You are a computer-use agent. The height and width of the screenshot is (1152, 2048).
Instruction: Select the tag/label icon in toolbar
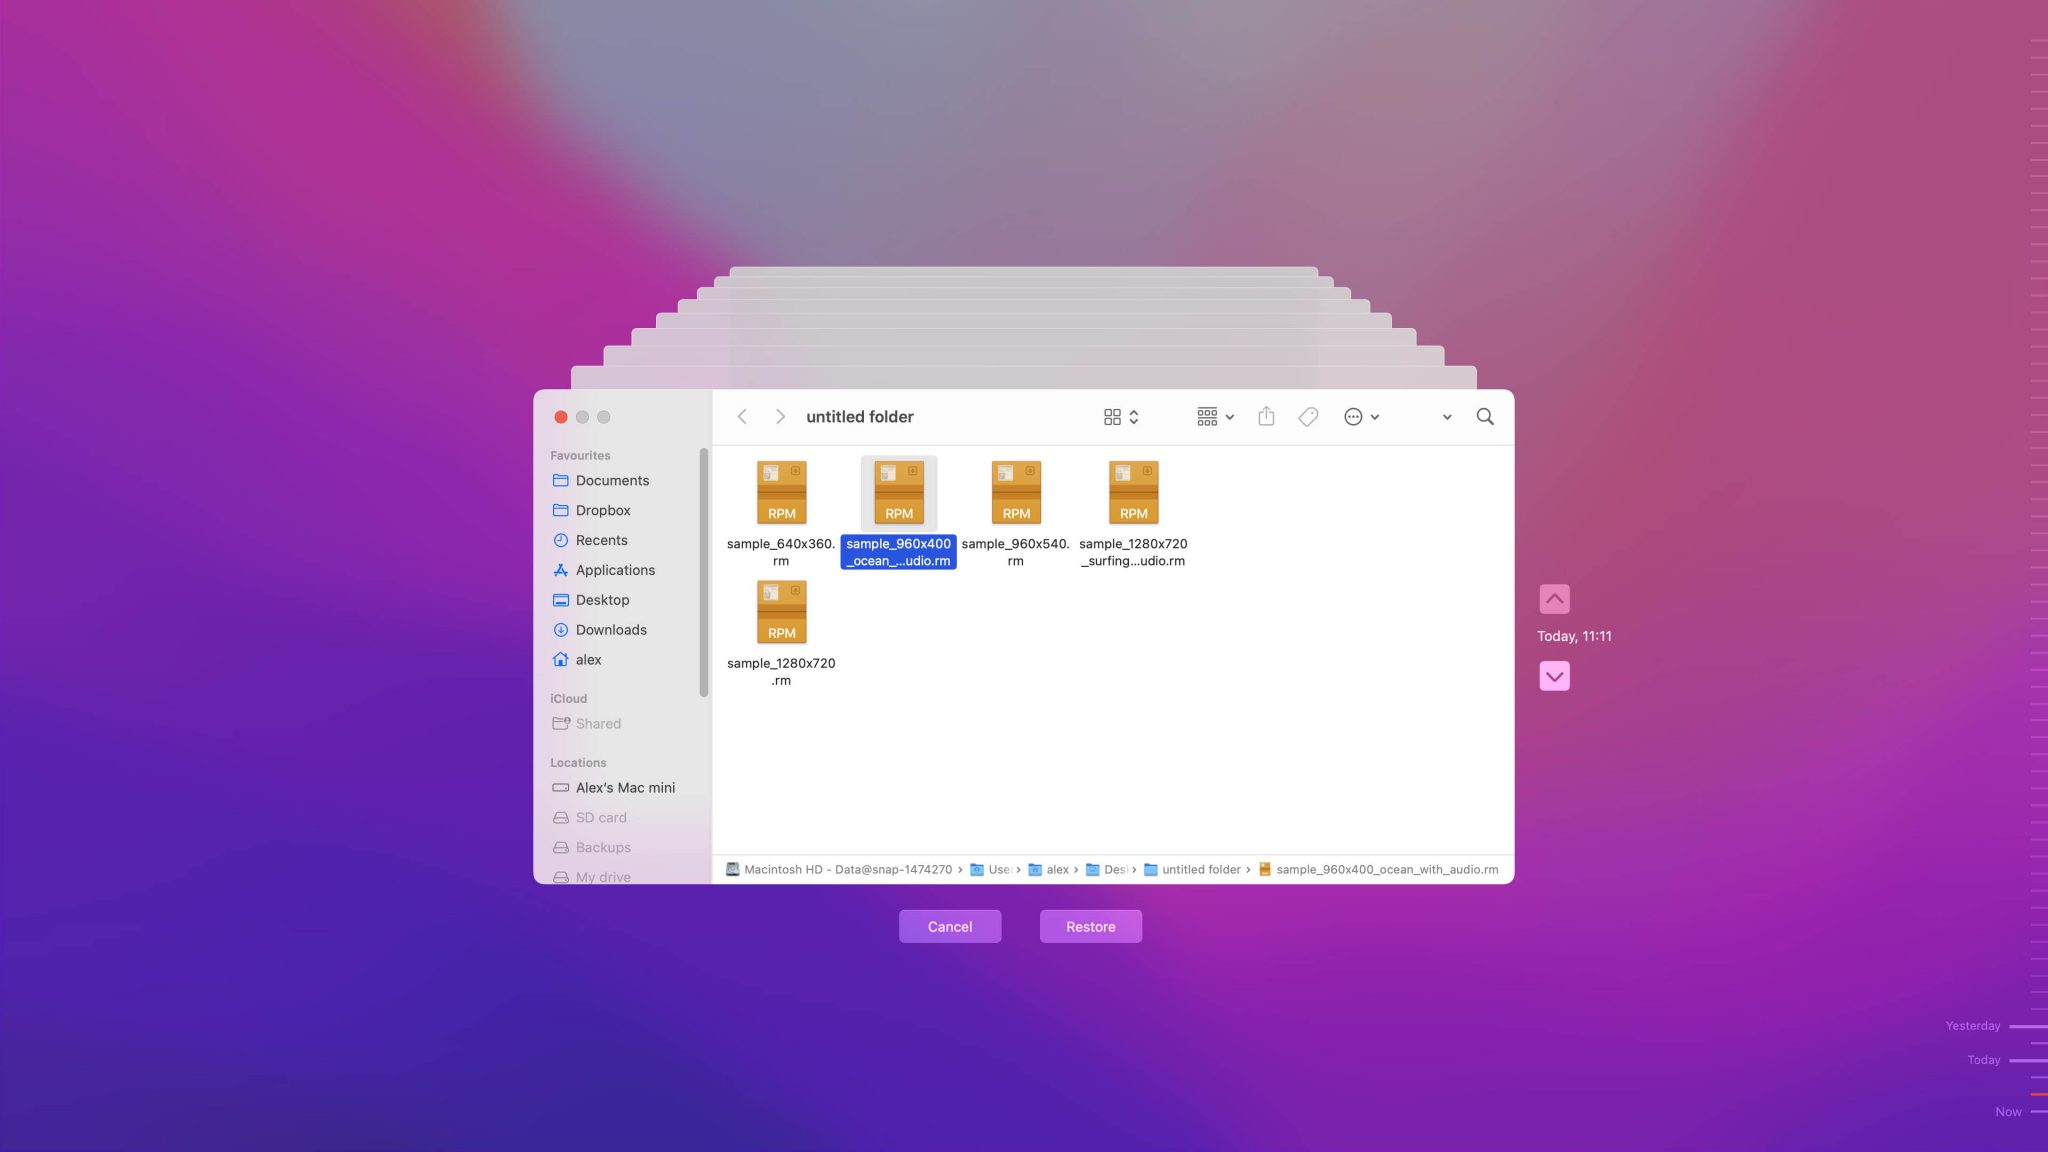pyautogui.click(x=1307, y=416)
